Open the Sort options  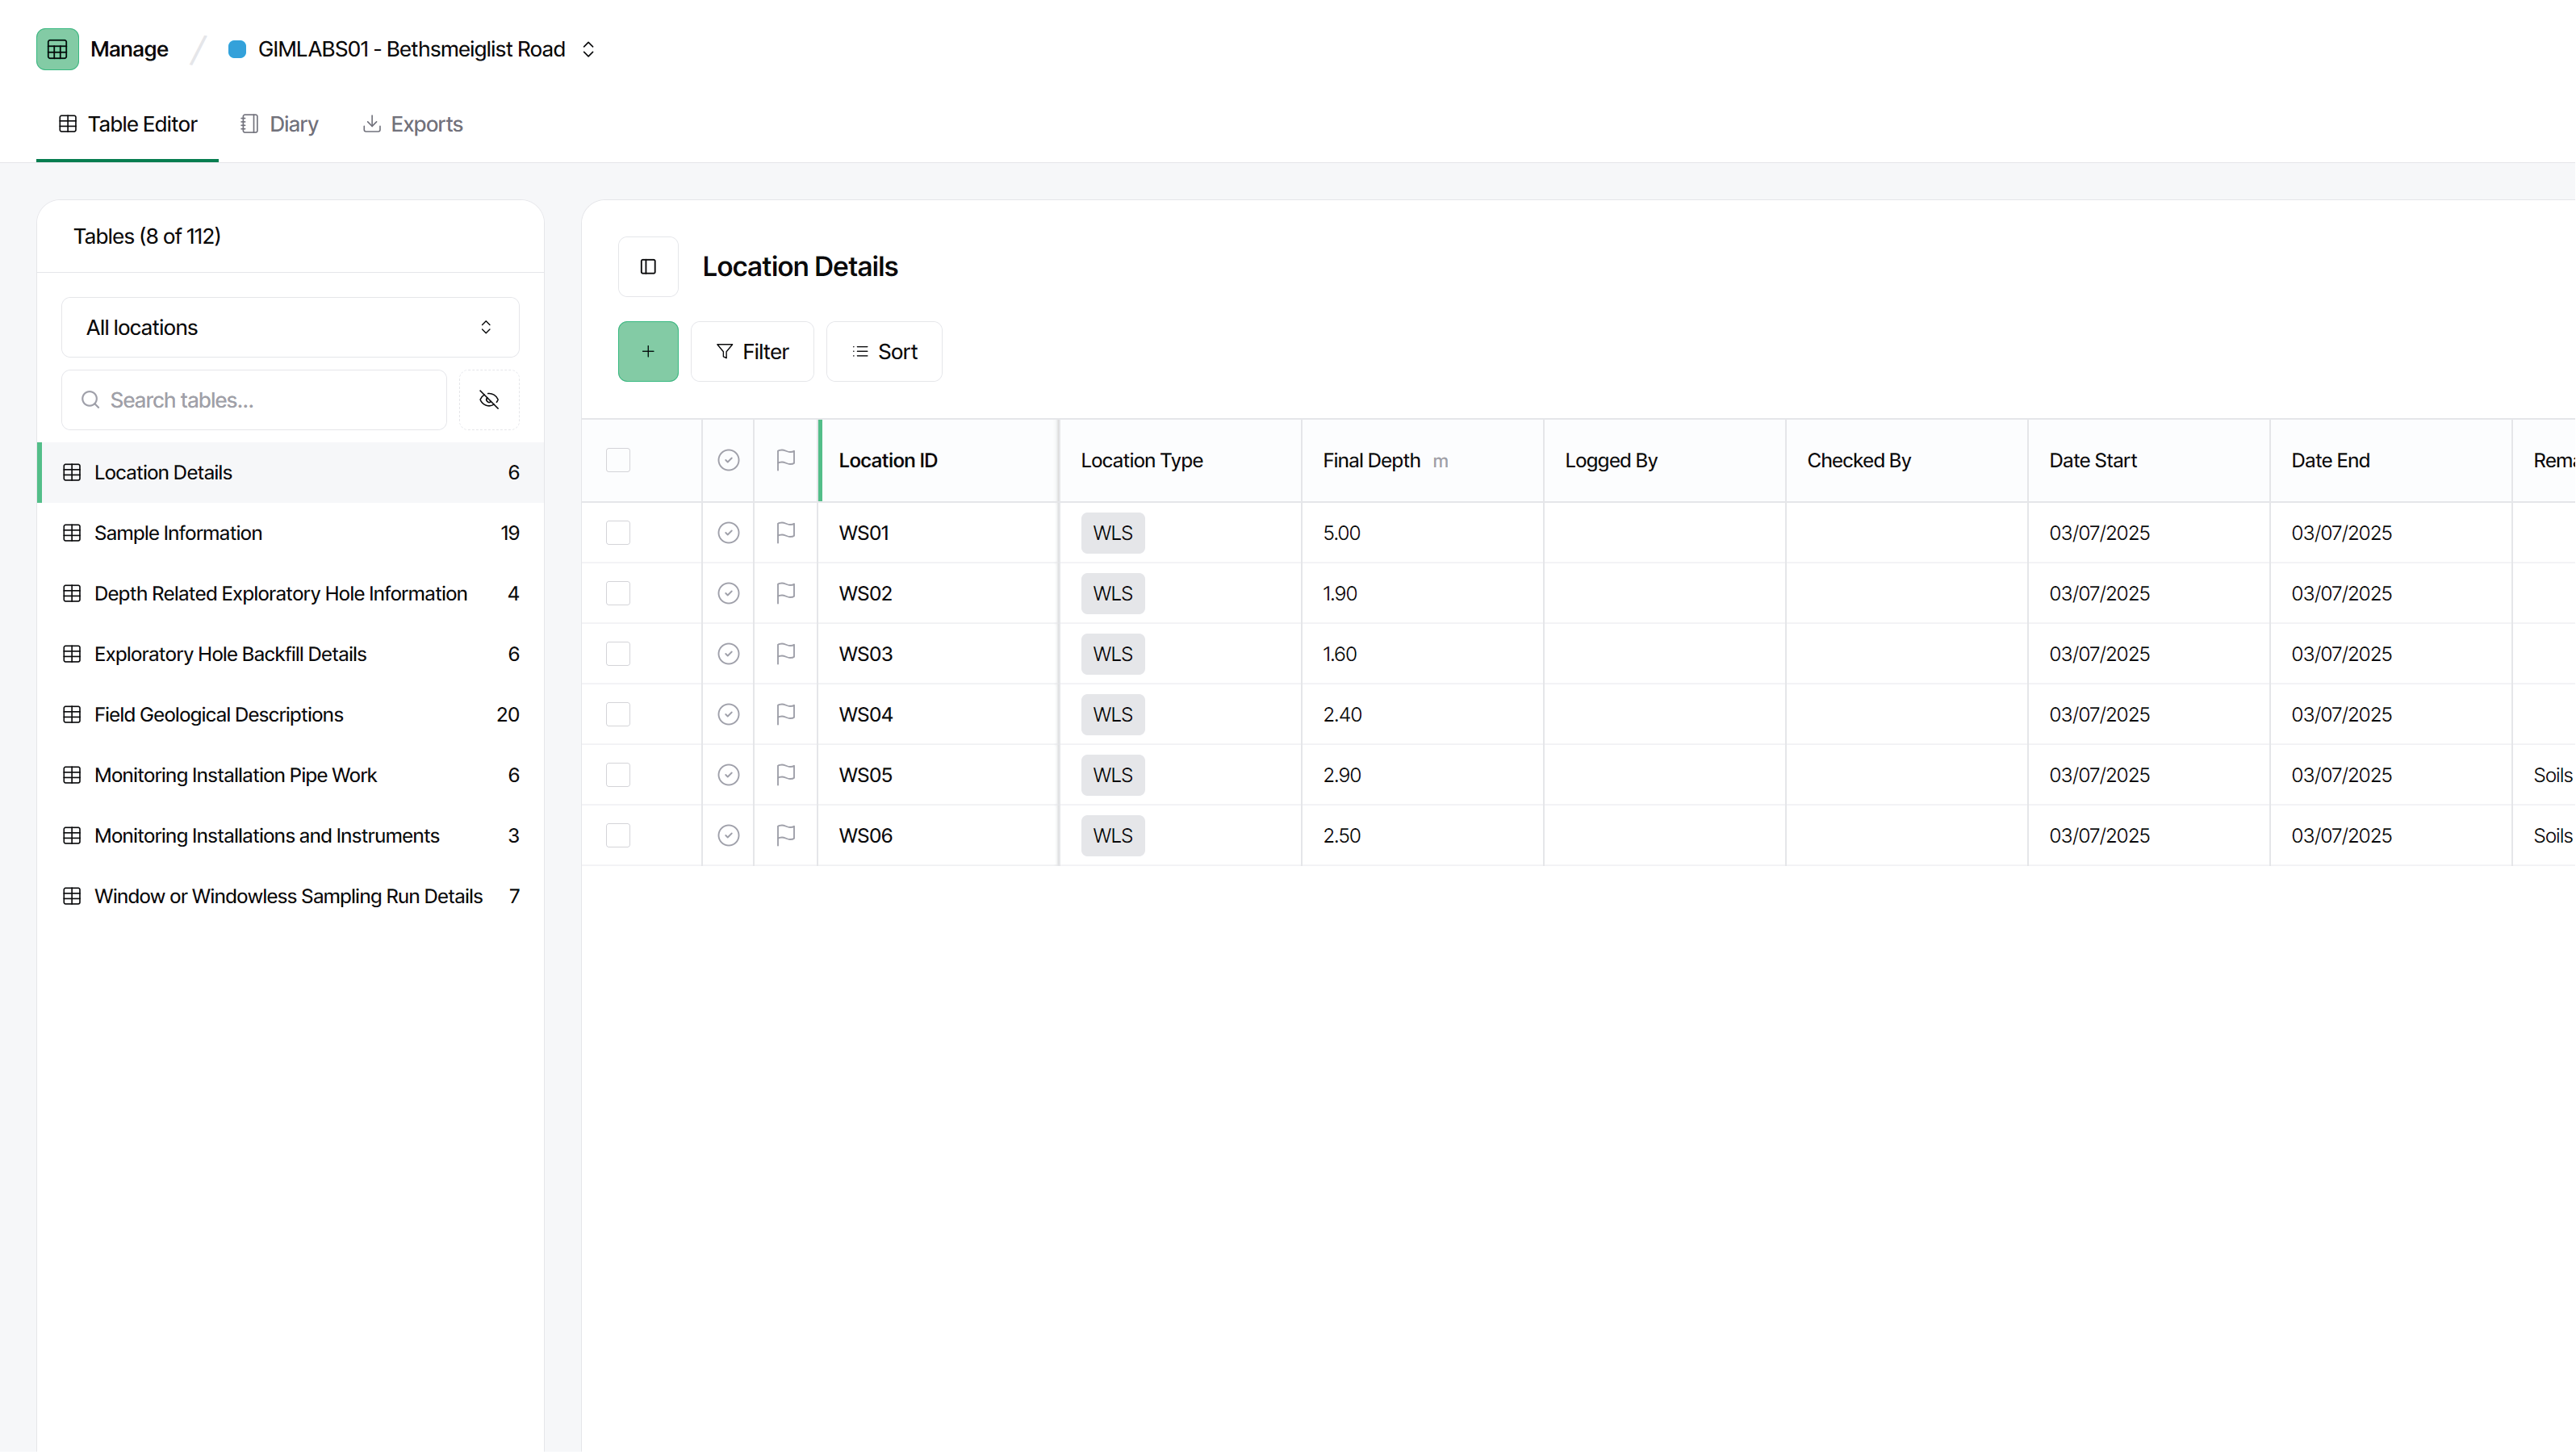883,351
